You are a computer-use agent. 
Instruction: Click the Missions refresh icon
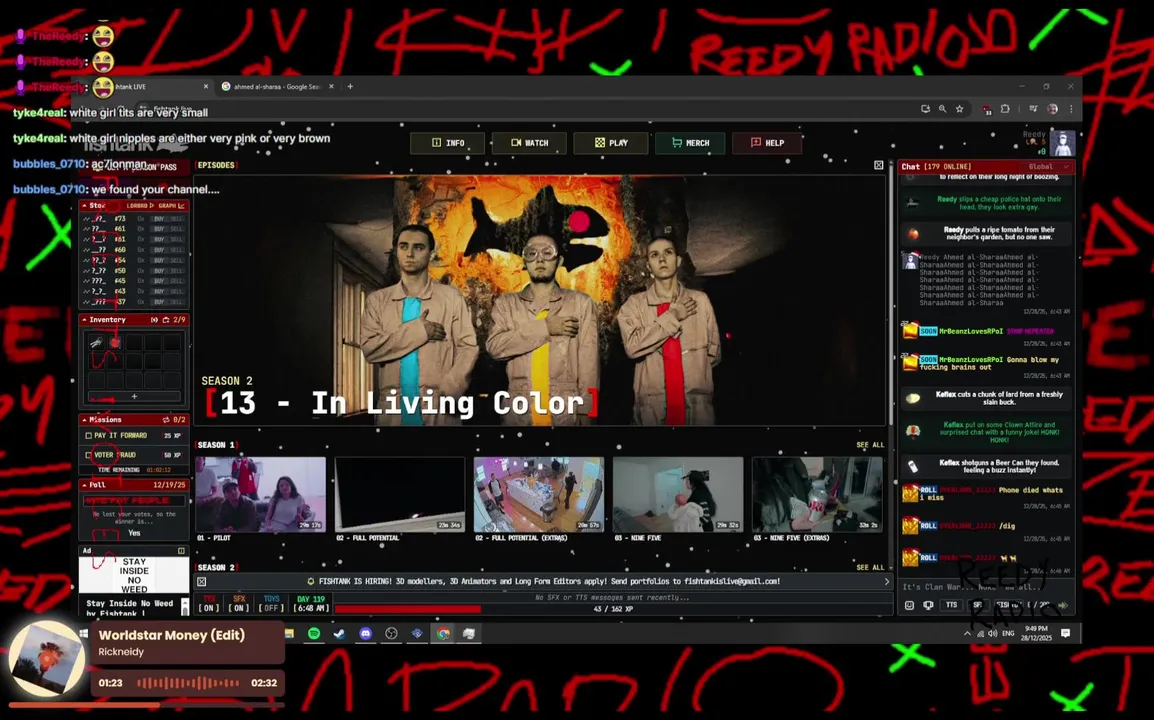click(x=166, y=420)
